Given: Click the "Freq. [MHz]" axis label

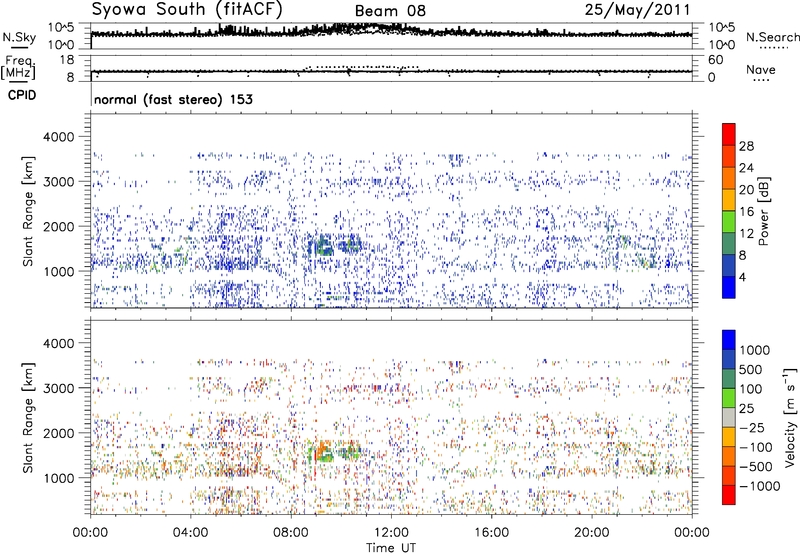Looking at the screenshot, I should pyautogui.click(x=18, y=67).
